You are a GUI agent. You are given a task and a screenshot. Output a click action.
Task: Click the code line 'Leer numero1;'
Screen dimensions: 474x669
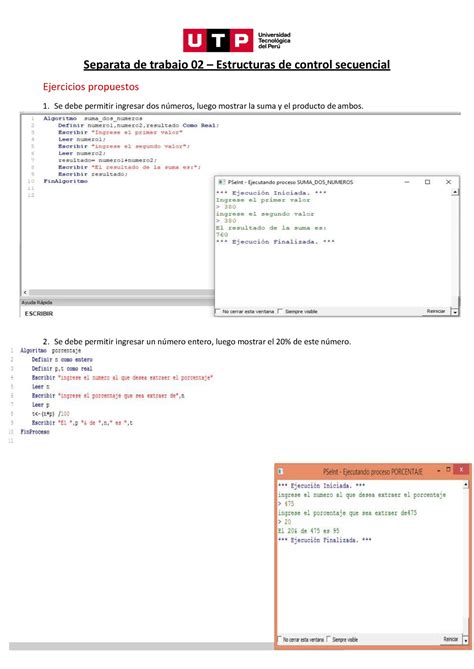coord(82,140)
